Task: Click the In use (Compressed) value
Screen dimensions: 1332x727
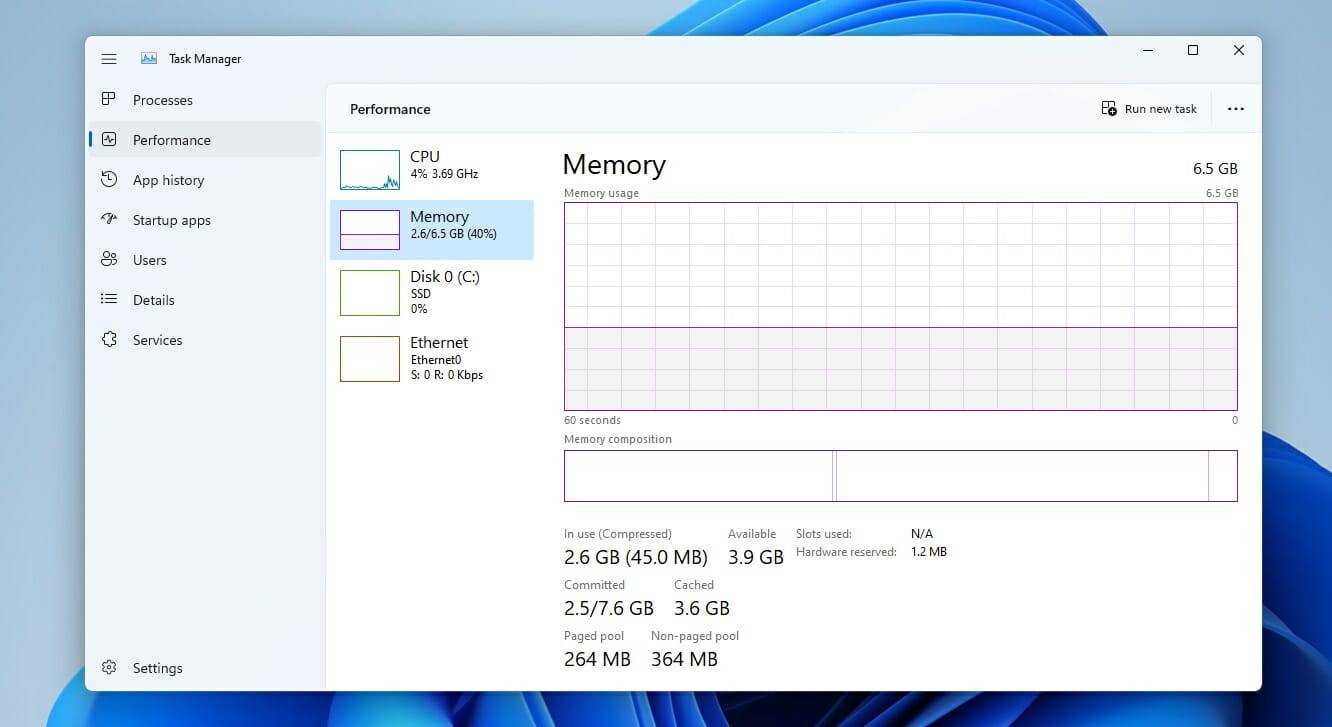Action: click(635, 557)
